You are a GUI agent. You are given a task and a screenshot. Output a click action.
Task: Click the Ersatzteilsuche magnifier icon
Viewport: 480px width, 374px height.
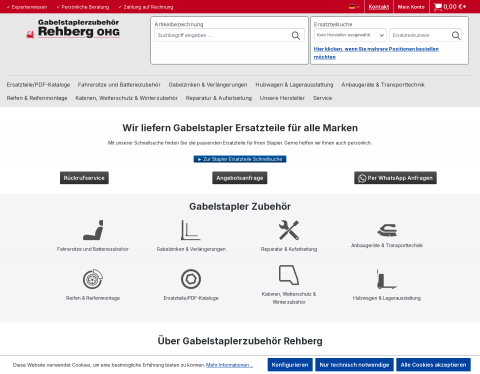point(456,35)
